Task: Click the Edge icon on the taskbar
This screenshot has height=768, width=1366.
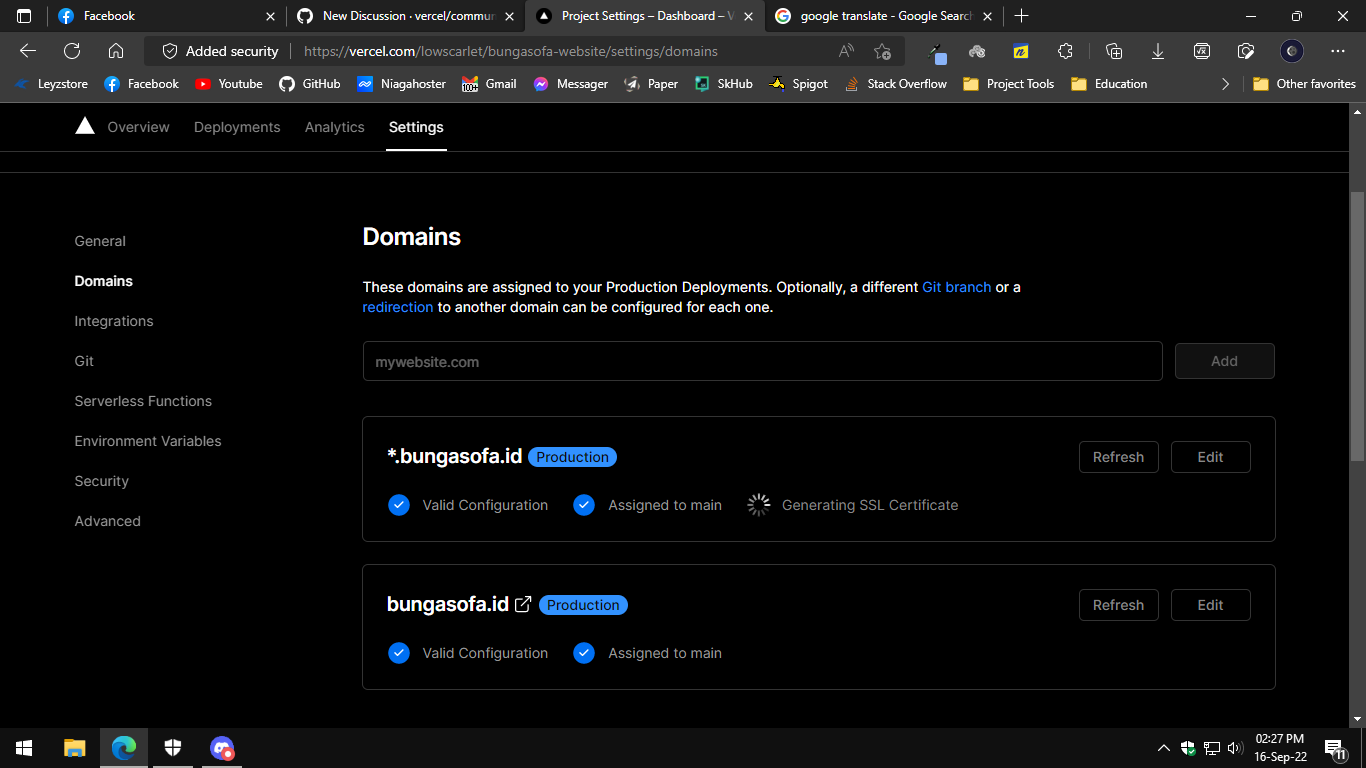Action: tap(123, 747)
